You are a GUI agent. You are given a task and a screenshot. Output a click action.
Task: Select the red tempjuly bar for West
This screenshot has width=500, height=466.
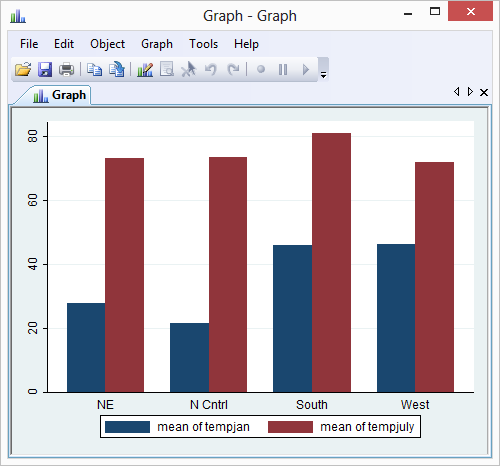point(434,277)
